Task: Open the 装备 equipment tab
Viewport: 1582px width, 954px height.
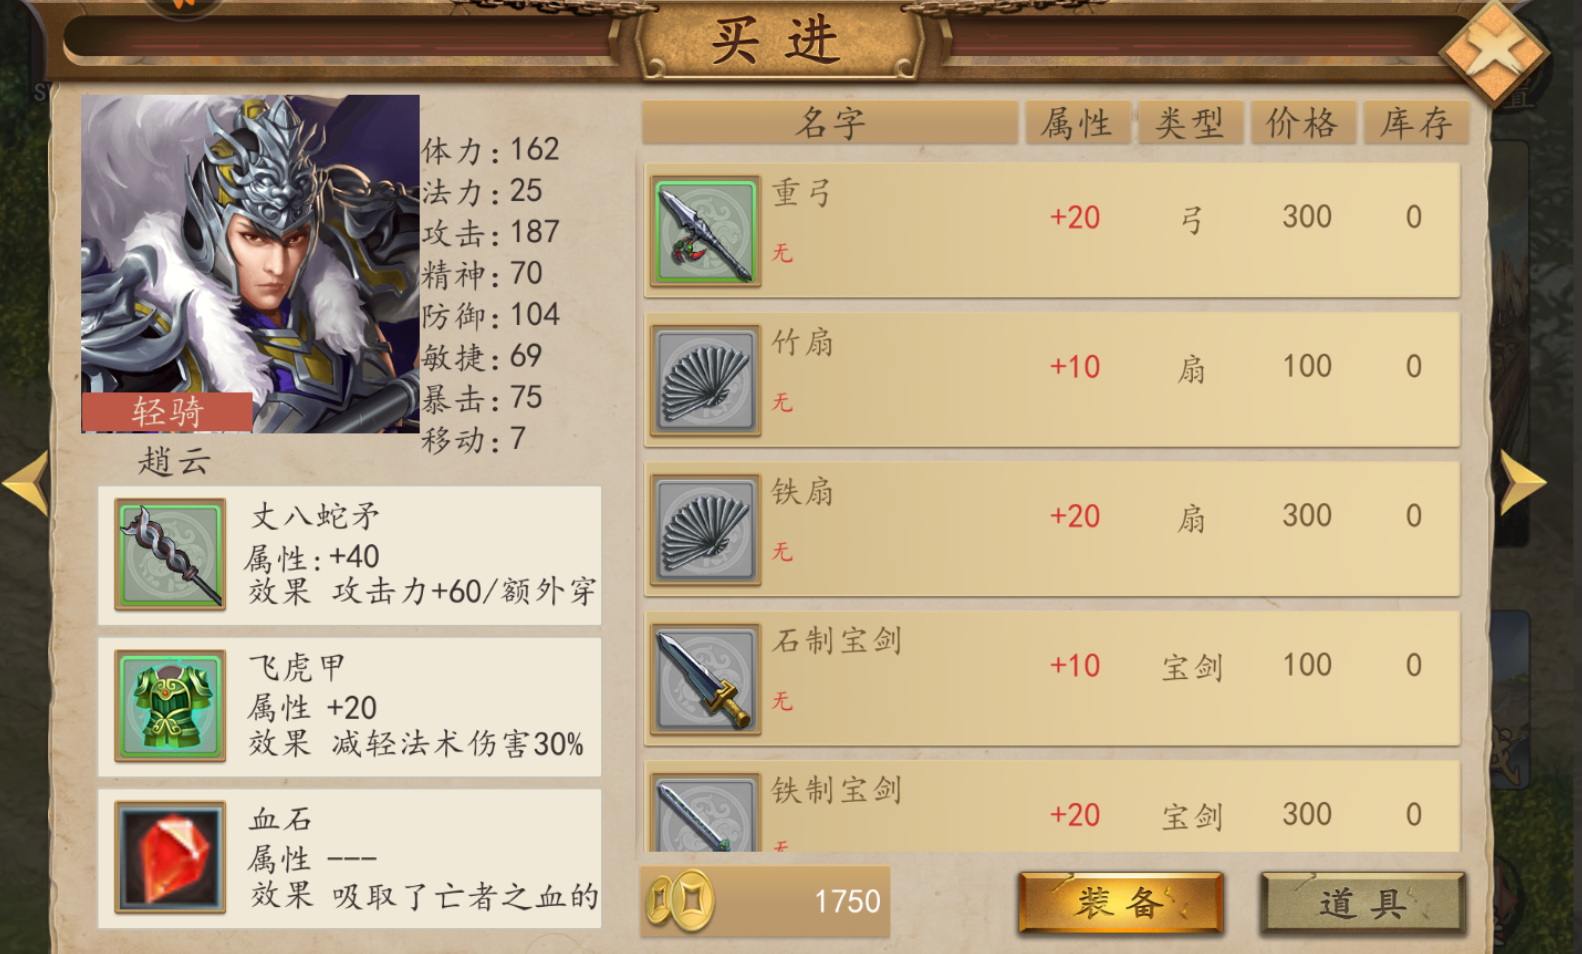Action: click(x=1120, y=903)
